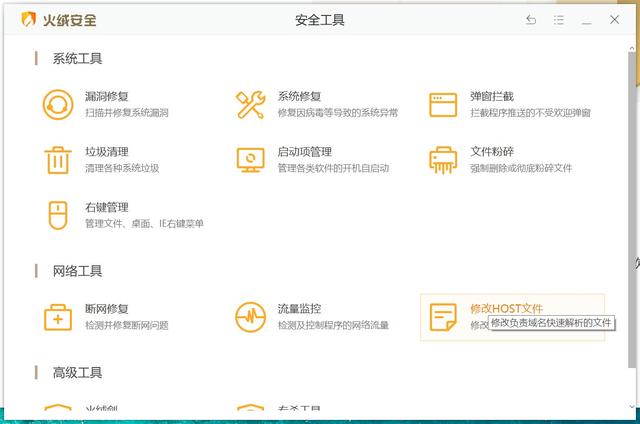Open the 漏洞修复 vulnerability repair icon
Image resolution: width=640 pixels, height=424 pixels.
(58, 105)
